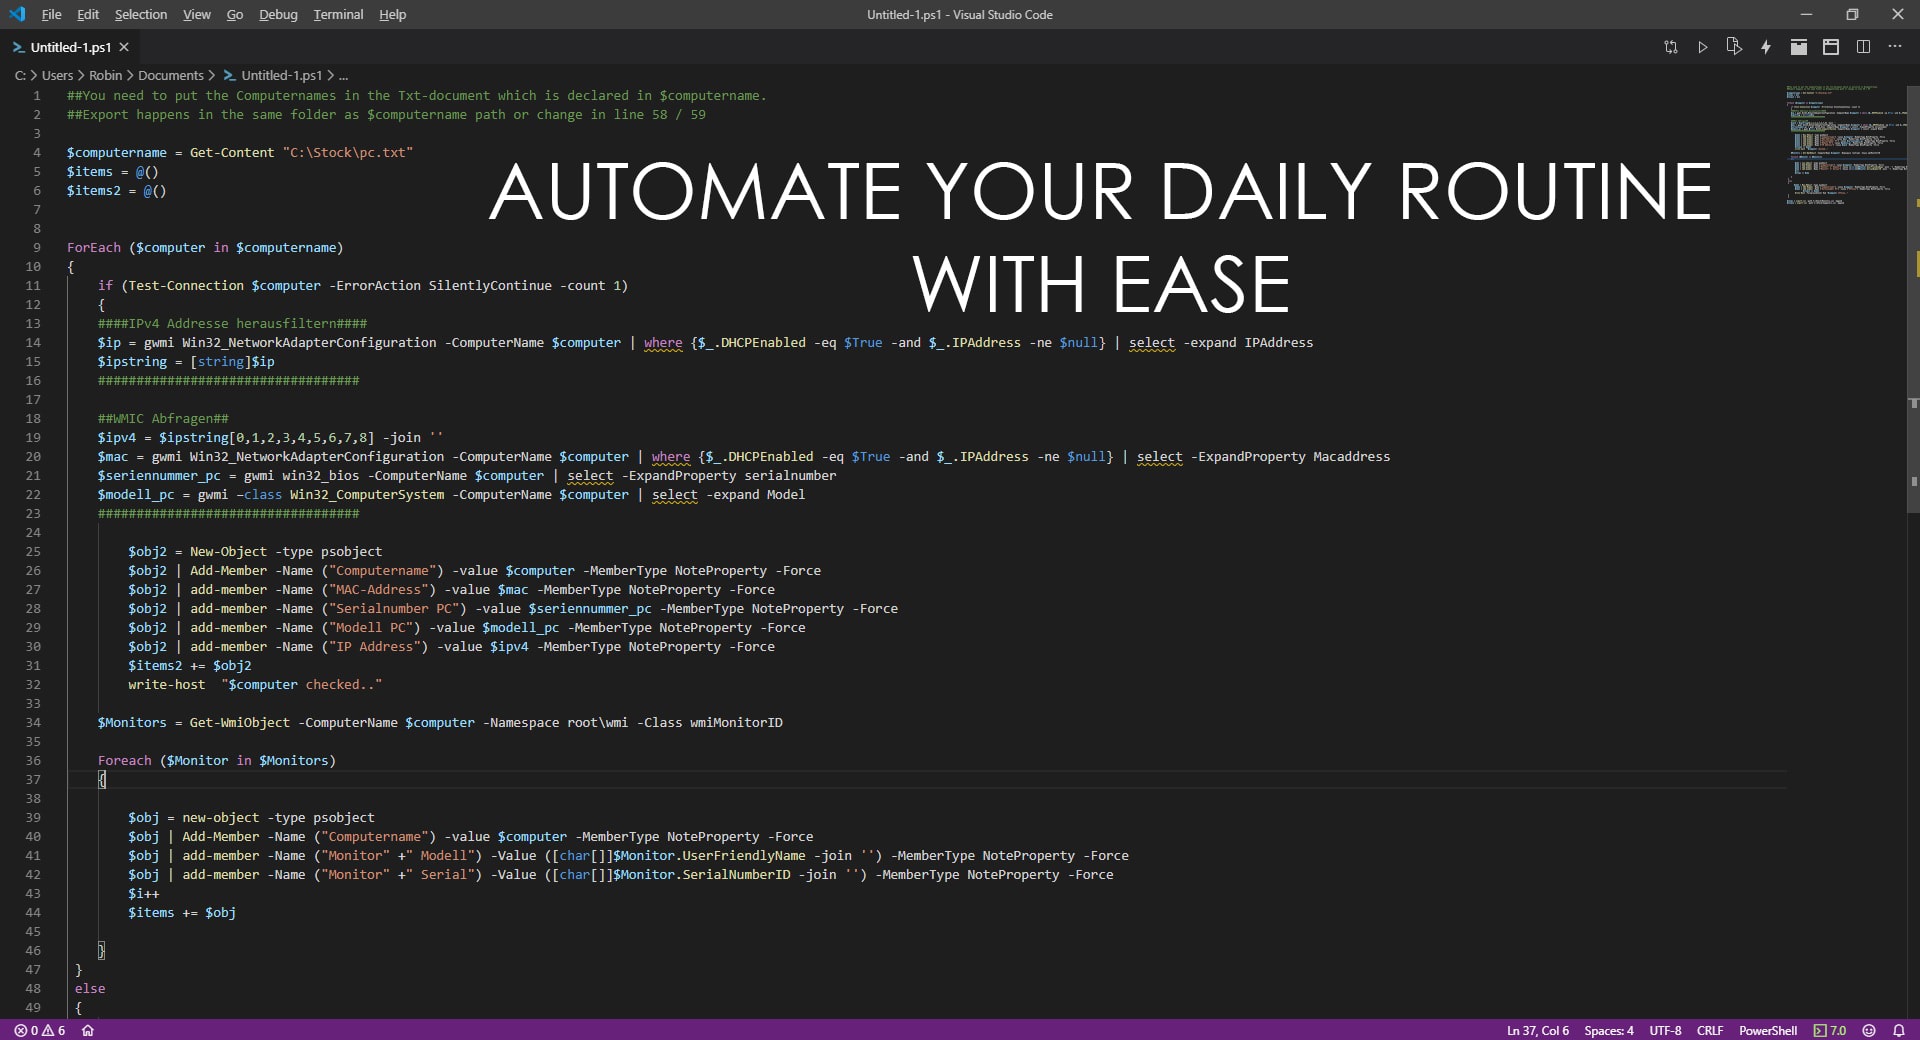1920x1040 pixels.
Task: Click 'New-Object' on line 25
Action: (228, 551)
